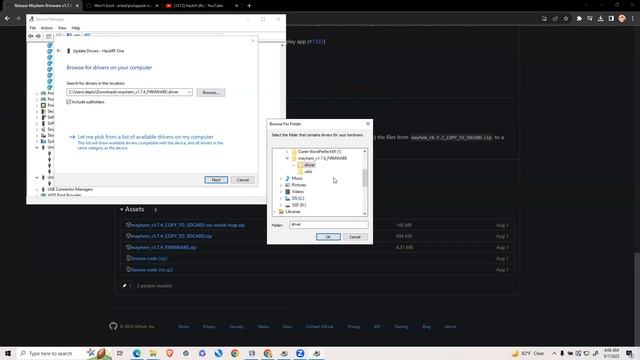Open Device Manager Help menu
Screen dimensions: 640x360
coord(76,28)
